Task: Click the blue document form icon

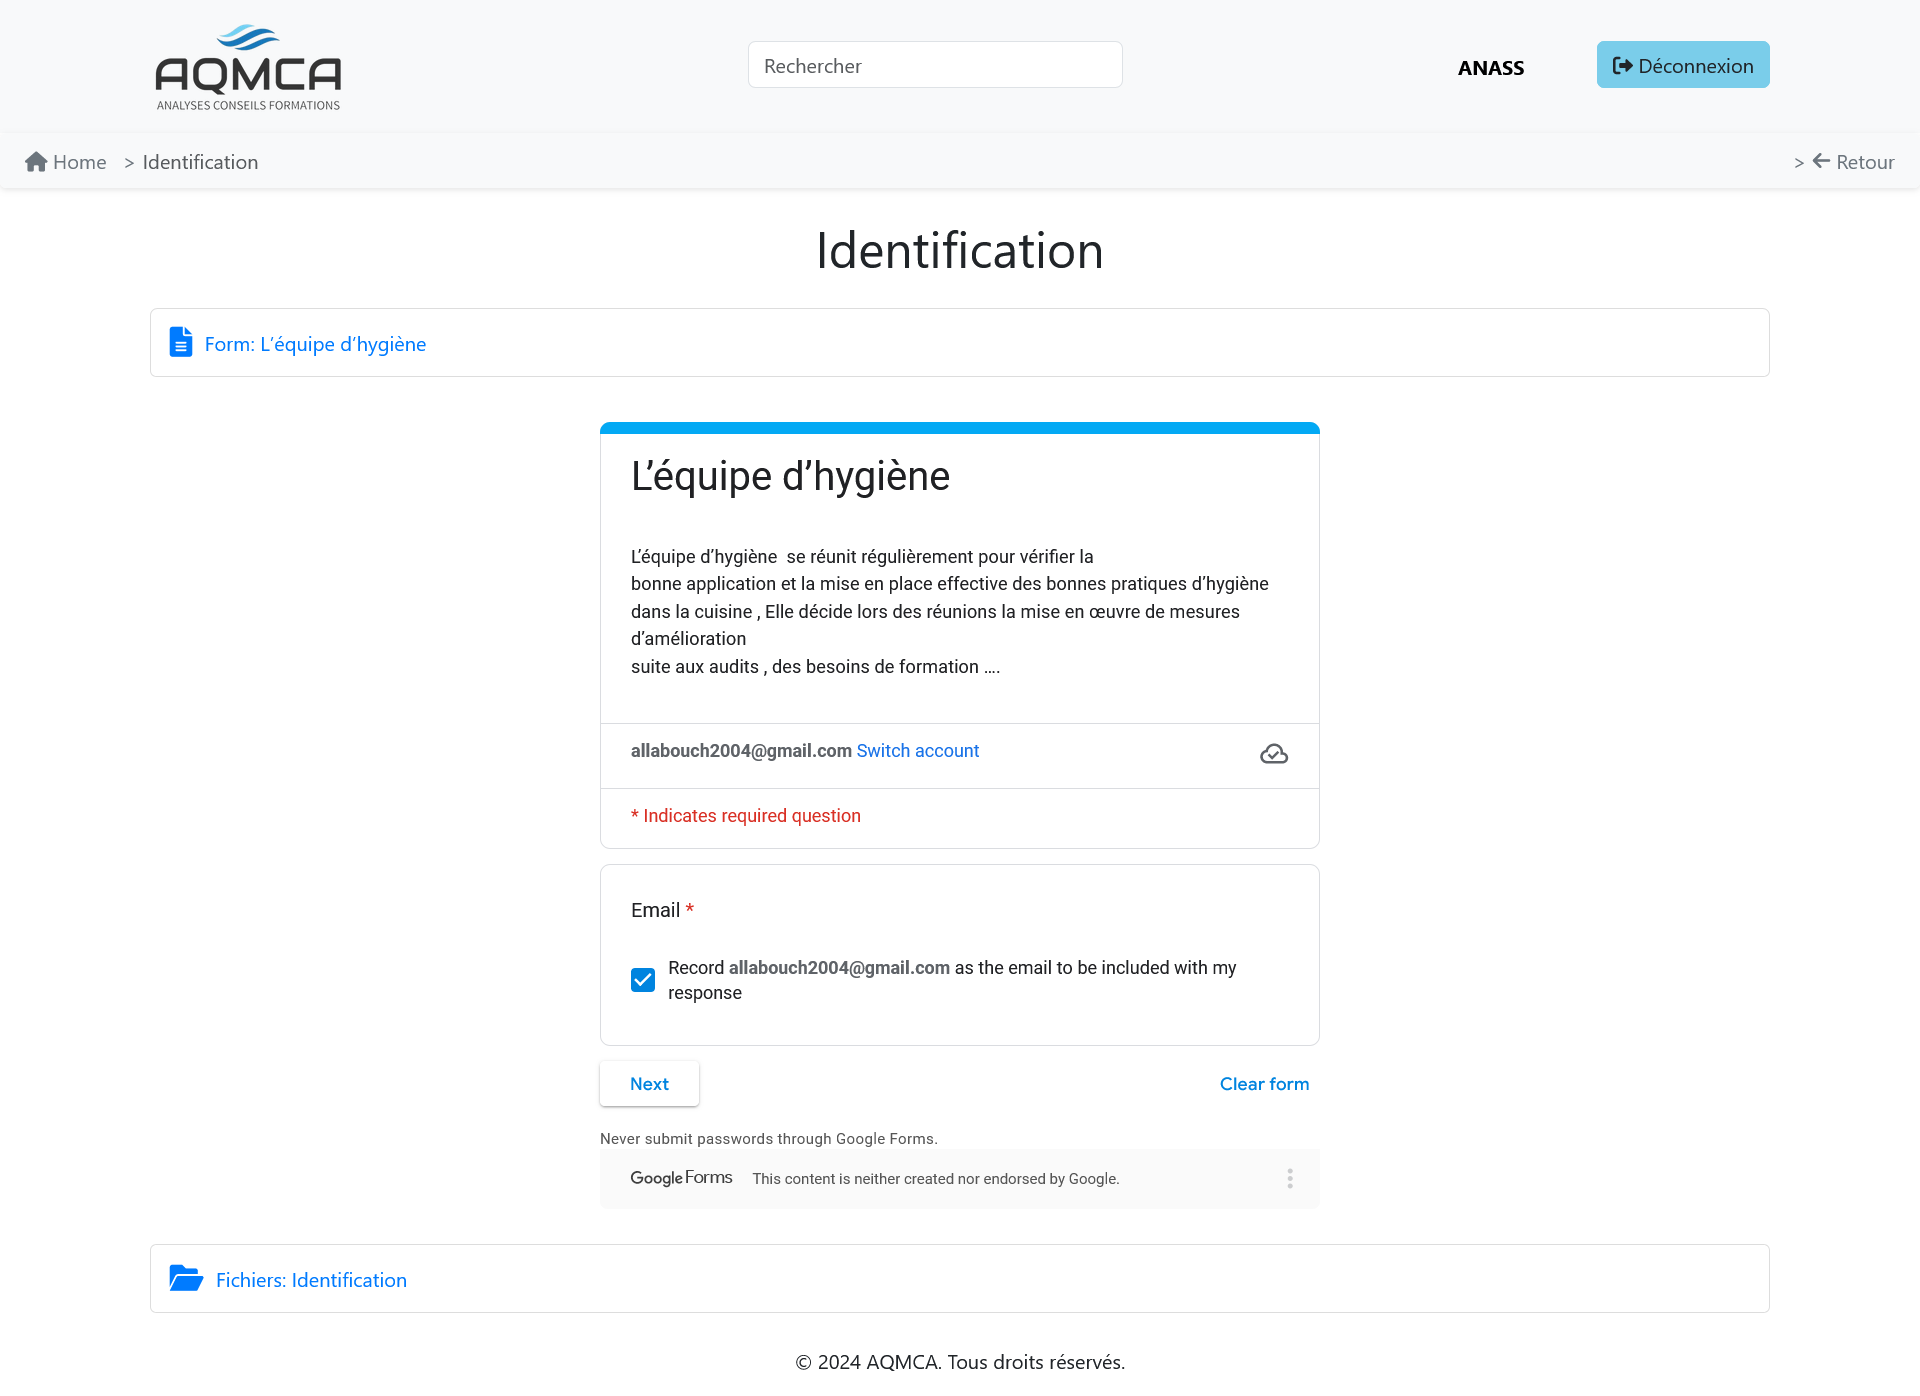Action: coord(181,342)
